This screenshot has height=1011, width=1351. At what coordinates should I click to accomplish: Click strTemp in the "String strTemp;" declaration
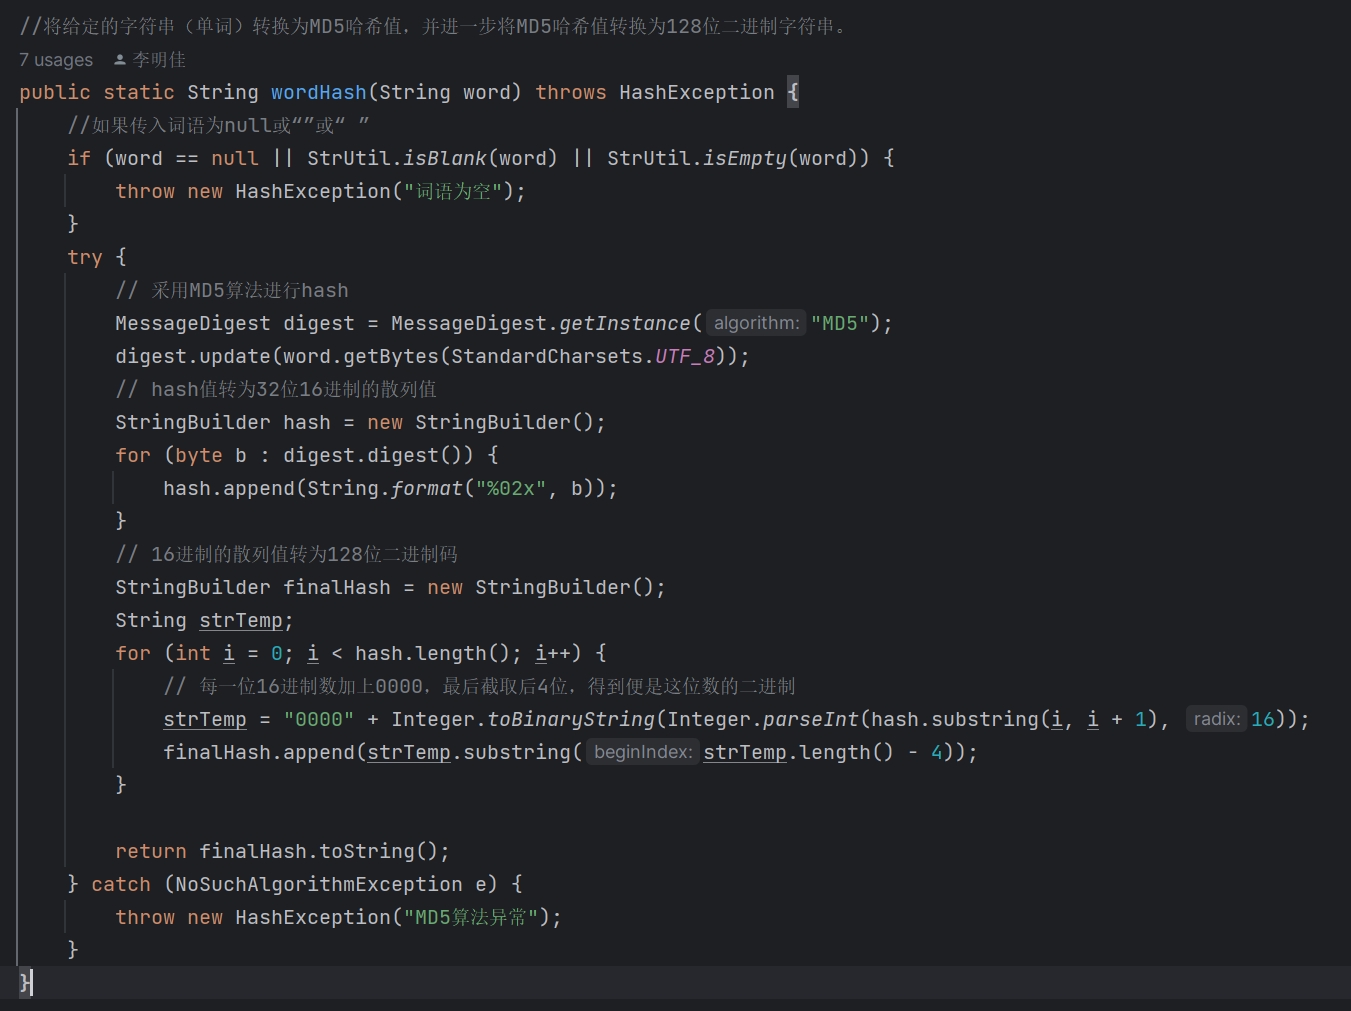241,620
